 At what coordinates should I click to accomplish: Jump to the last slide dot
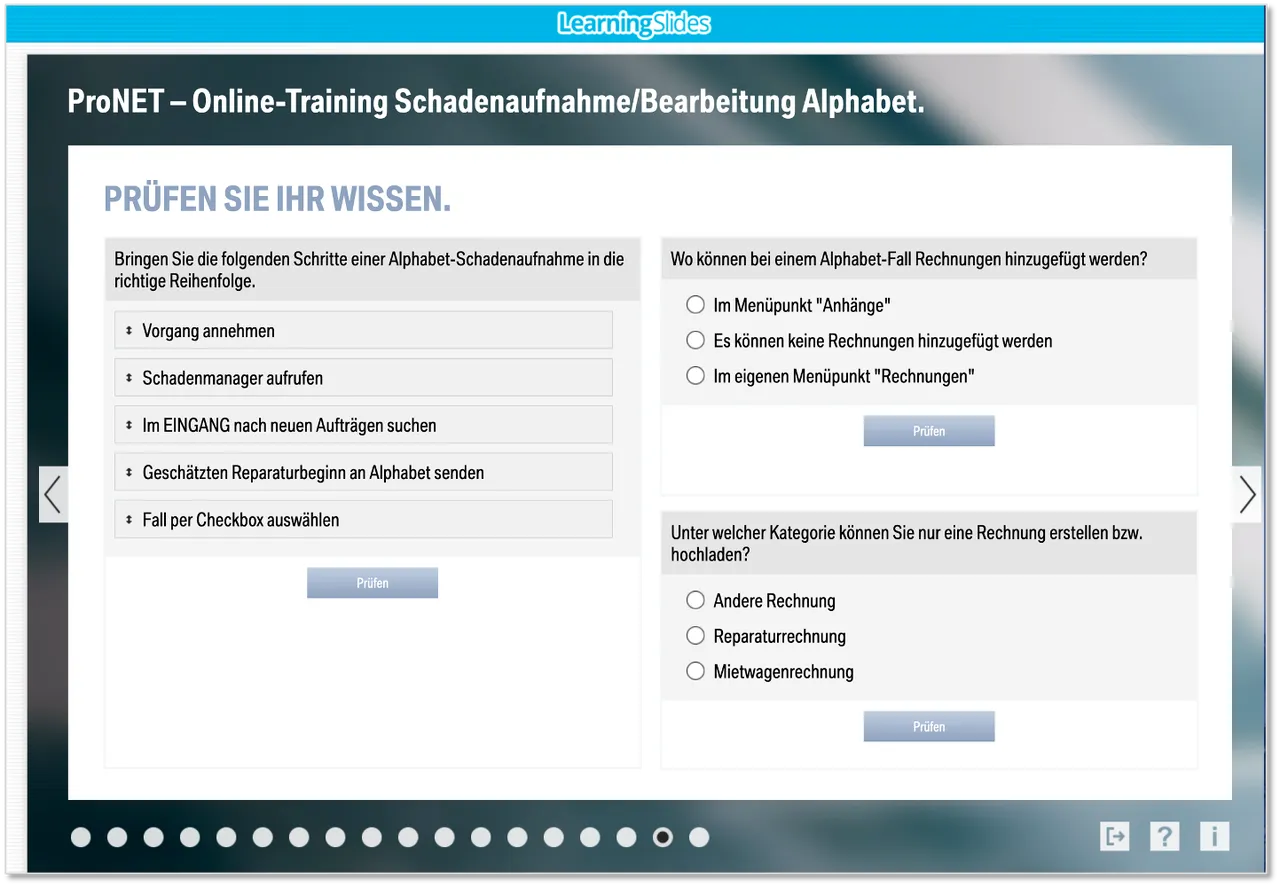[699, 837]
